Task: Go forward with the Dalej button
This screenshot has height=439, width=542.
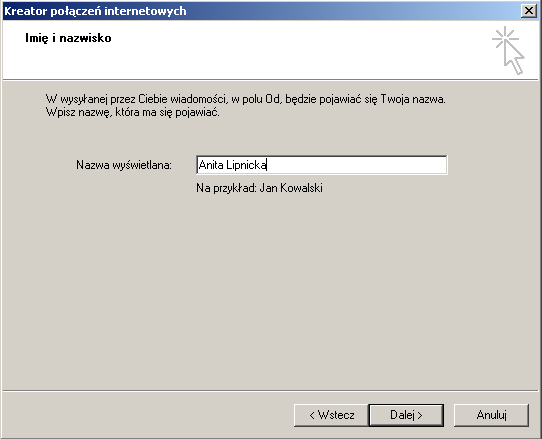Action: 406,415
